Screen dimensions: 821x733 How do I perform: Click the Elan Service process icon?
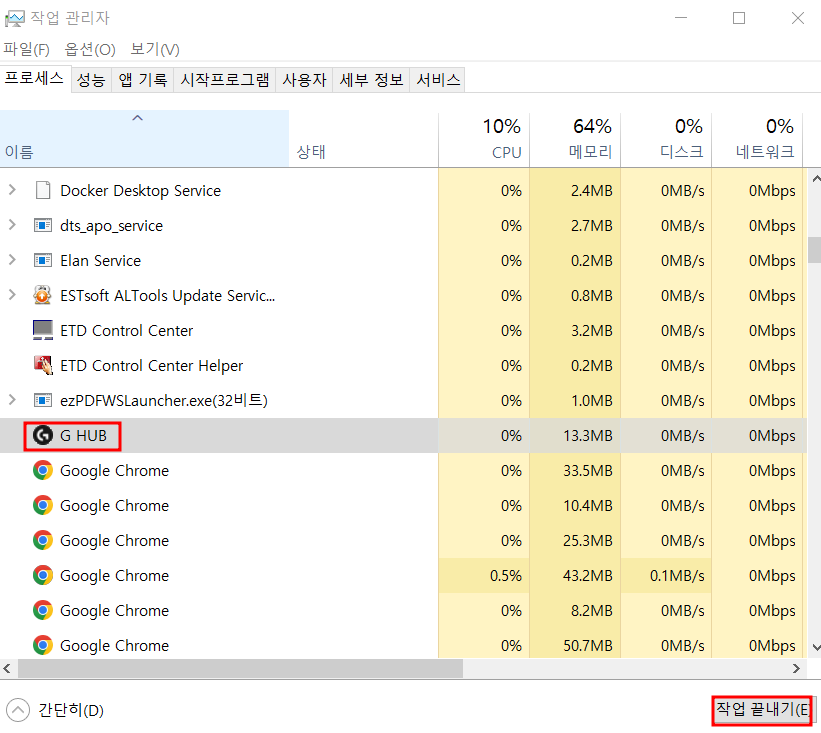point(42,260)
